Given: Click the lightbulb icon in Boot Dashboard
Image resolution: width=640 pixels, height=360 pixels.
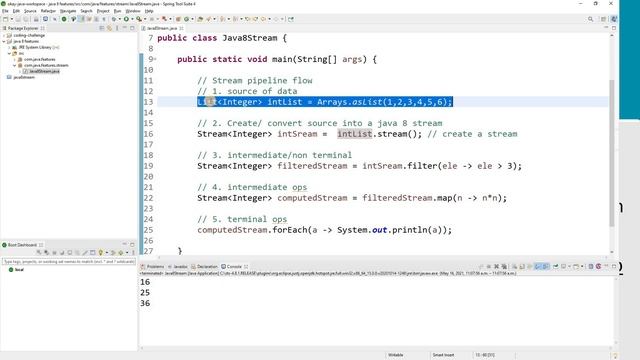Looking at the screenshot, I should pyautogui.click(x=100, y=253).
